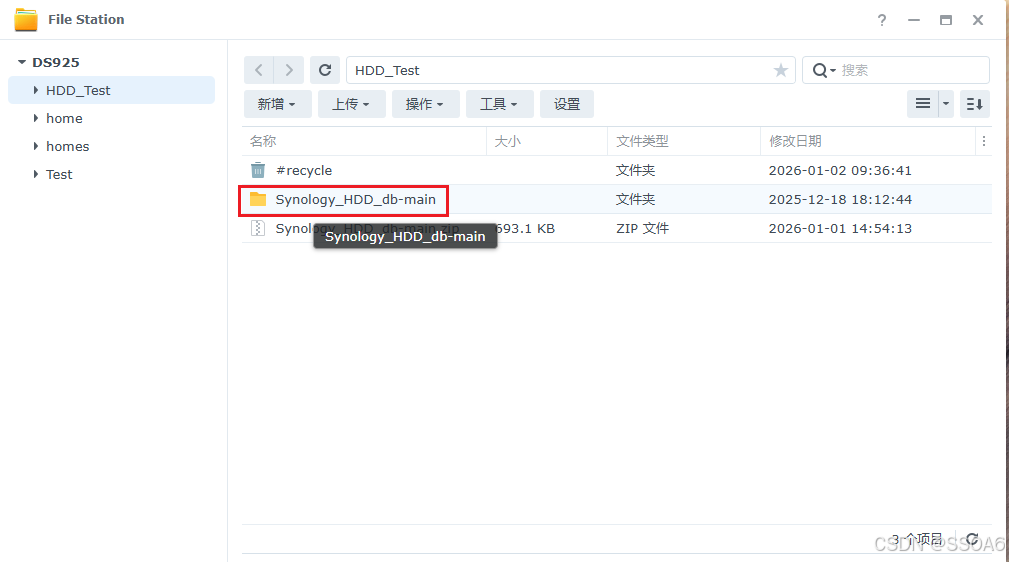Click the 693.1 KB size cell

(524, 229)
